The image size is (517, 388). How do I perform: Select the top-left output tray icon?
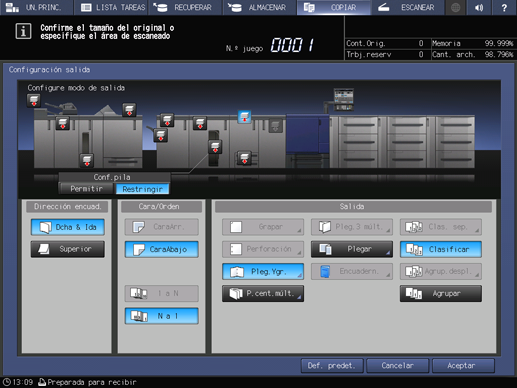(34, 100)
